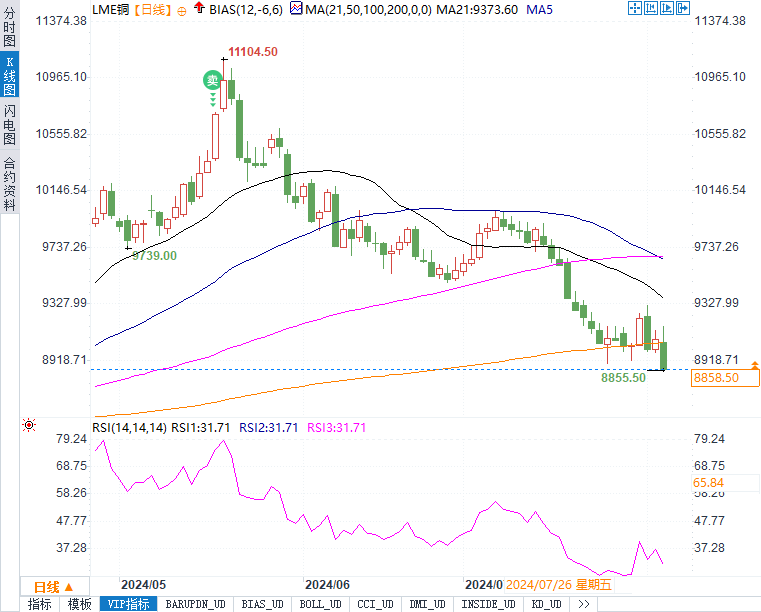Open the RSI(14,14,14) indicator settings
The width and height of the screenshot is (761, 612).
130,428
